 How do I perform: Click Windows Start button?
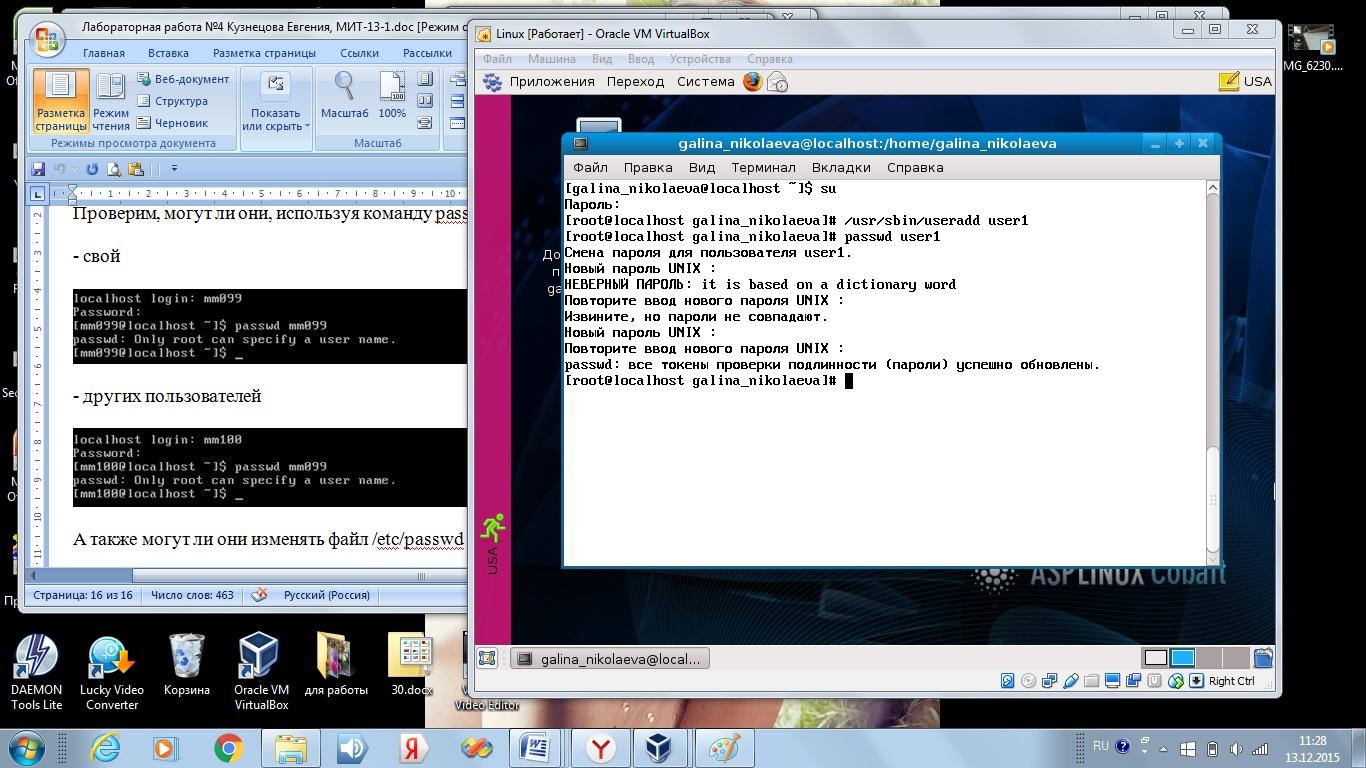26,747
